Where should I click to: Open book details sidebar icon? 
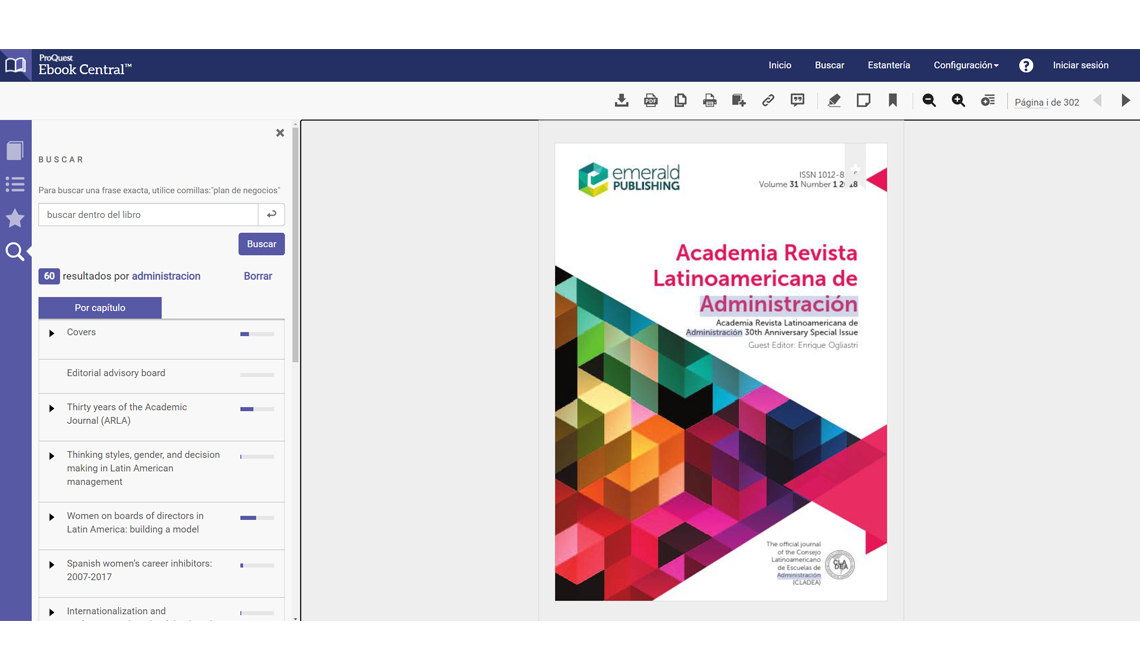(15, 150)
